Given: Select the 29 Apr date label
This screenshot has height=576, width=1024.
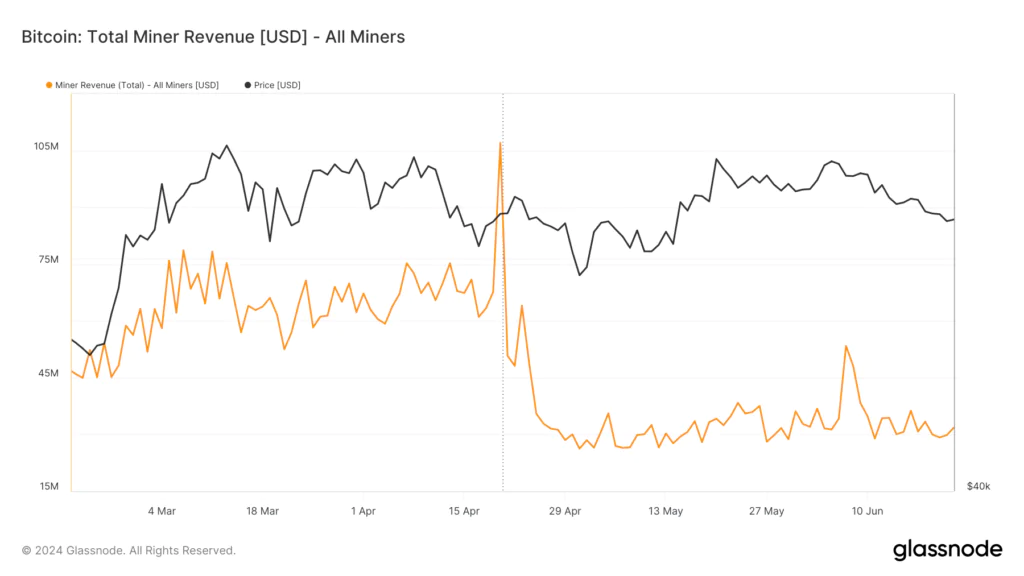Looking at the screenshot, I should 565,511.
